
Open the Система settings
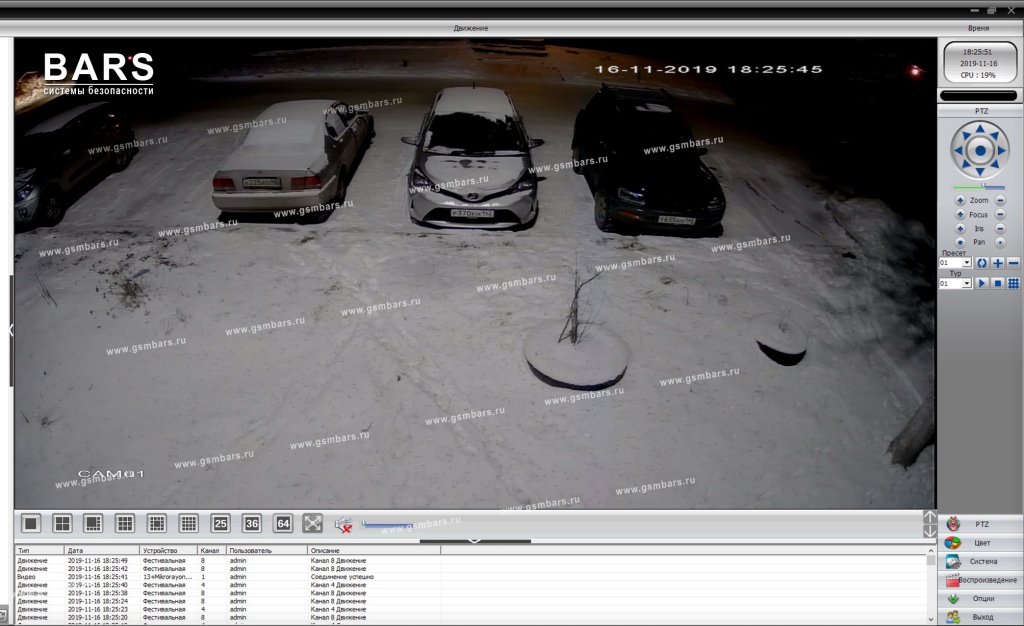coord(981,561)
